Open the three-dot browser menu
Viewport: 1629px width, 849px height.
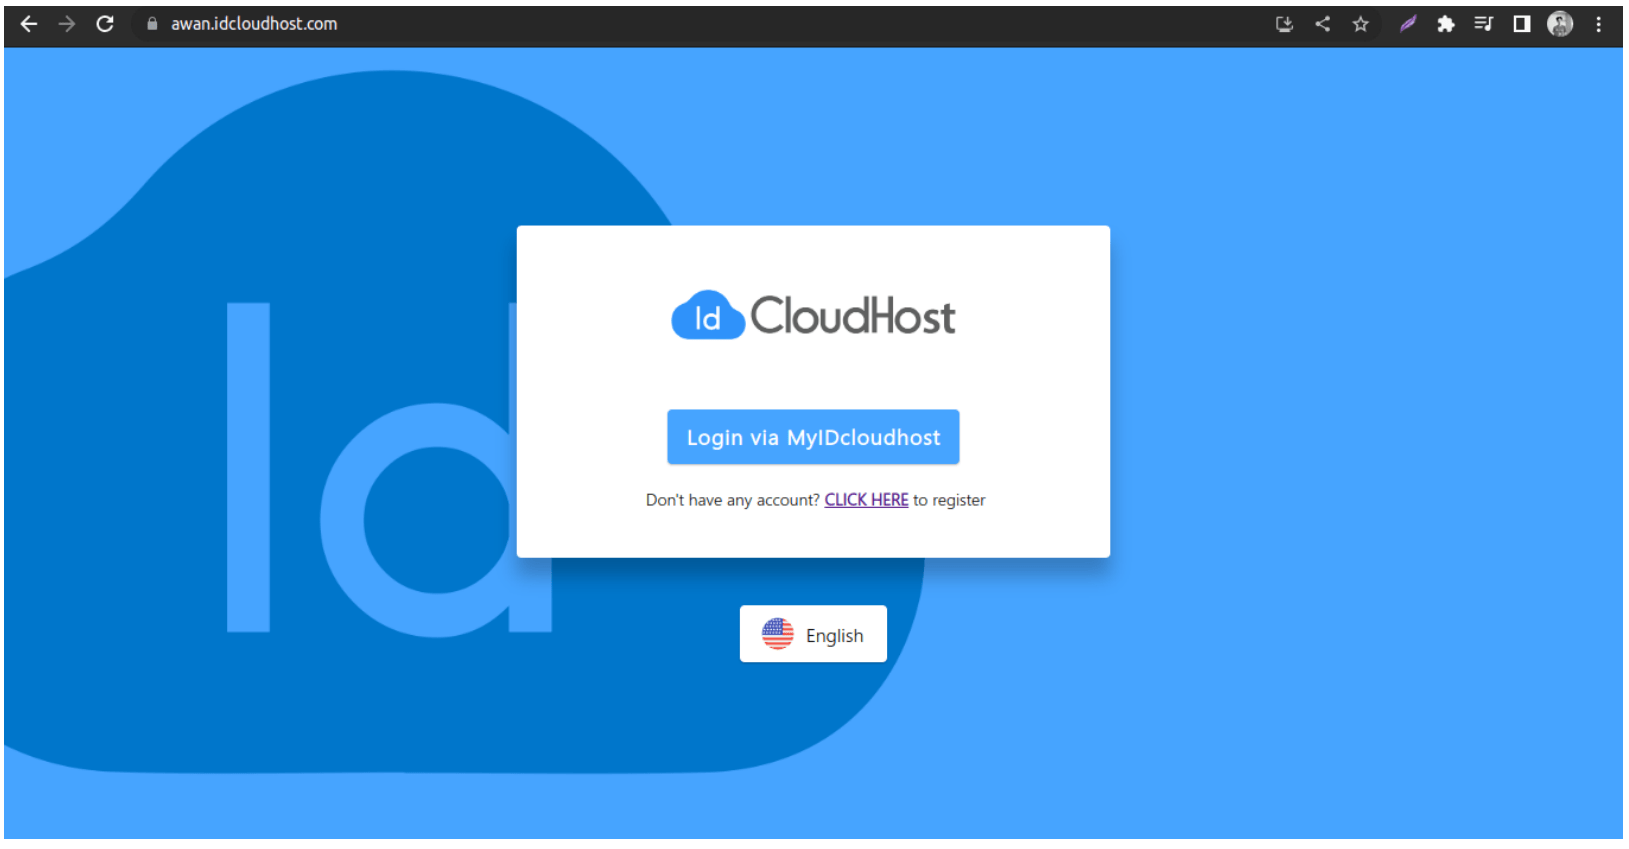pyautogui.click(x=1599, y=24)
